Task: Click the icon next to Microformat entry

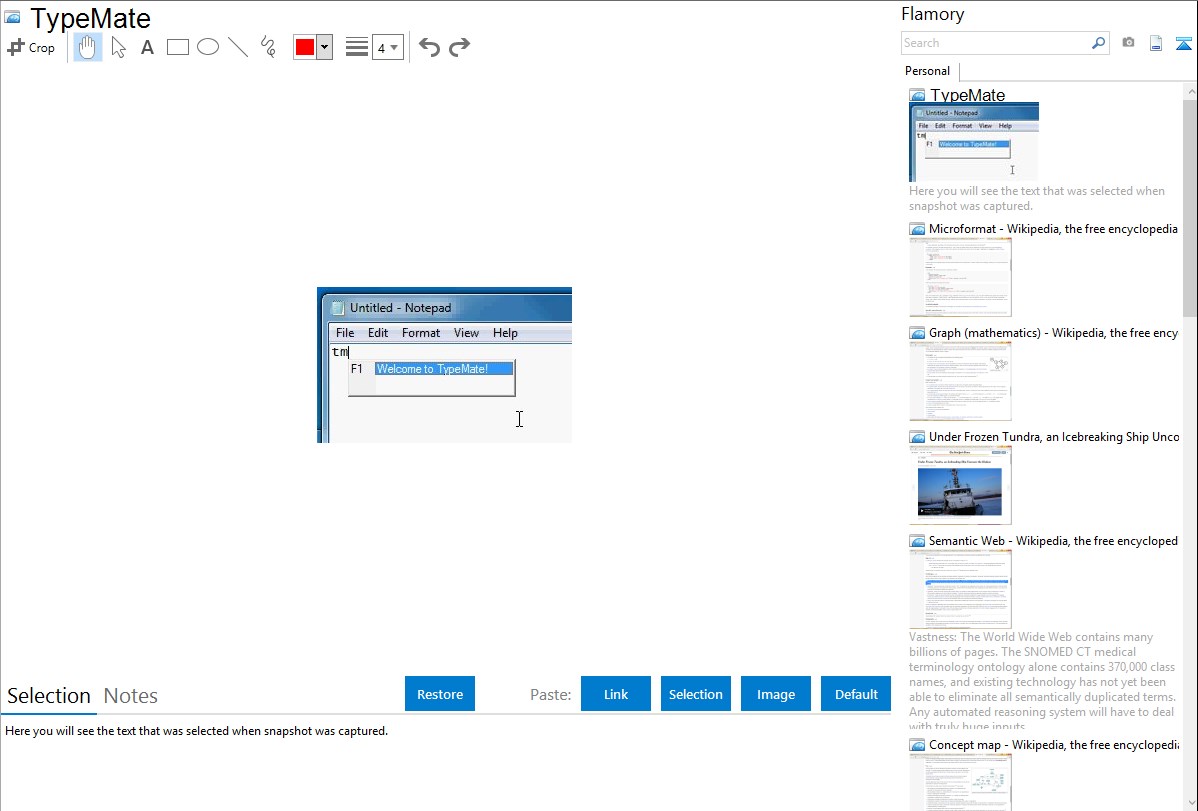Action: tap(918, 229)
